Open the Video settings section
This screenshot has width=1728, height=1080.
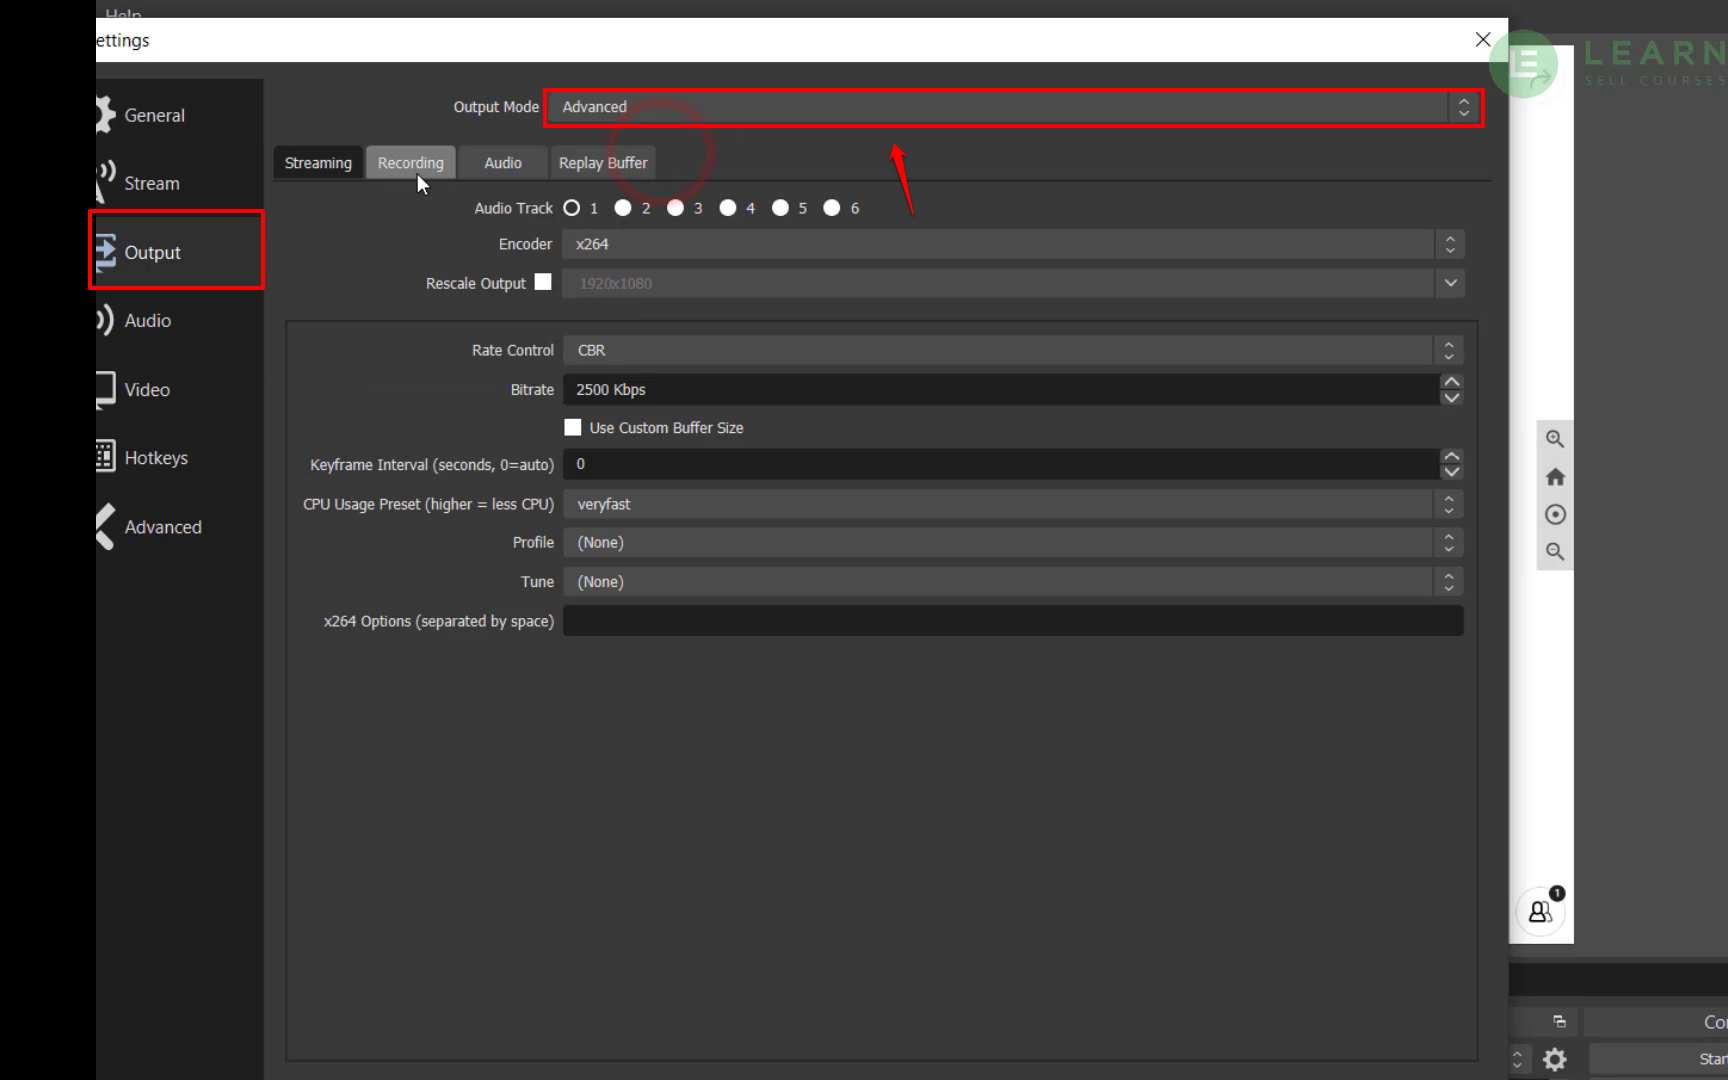click(146, 389)
